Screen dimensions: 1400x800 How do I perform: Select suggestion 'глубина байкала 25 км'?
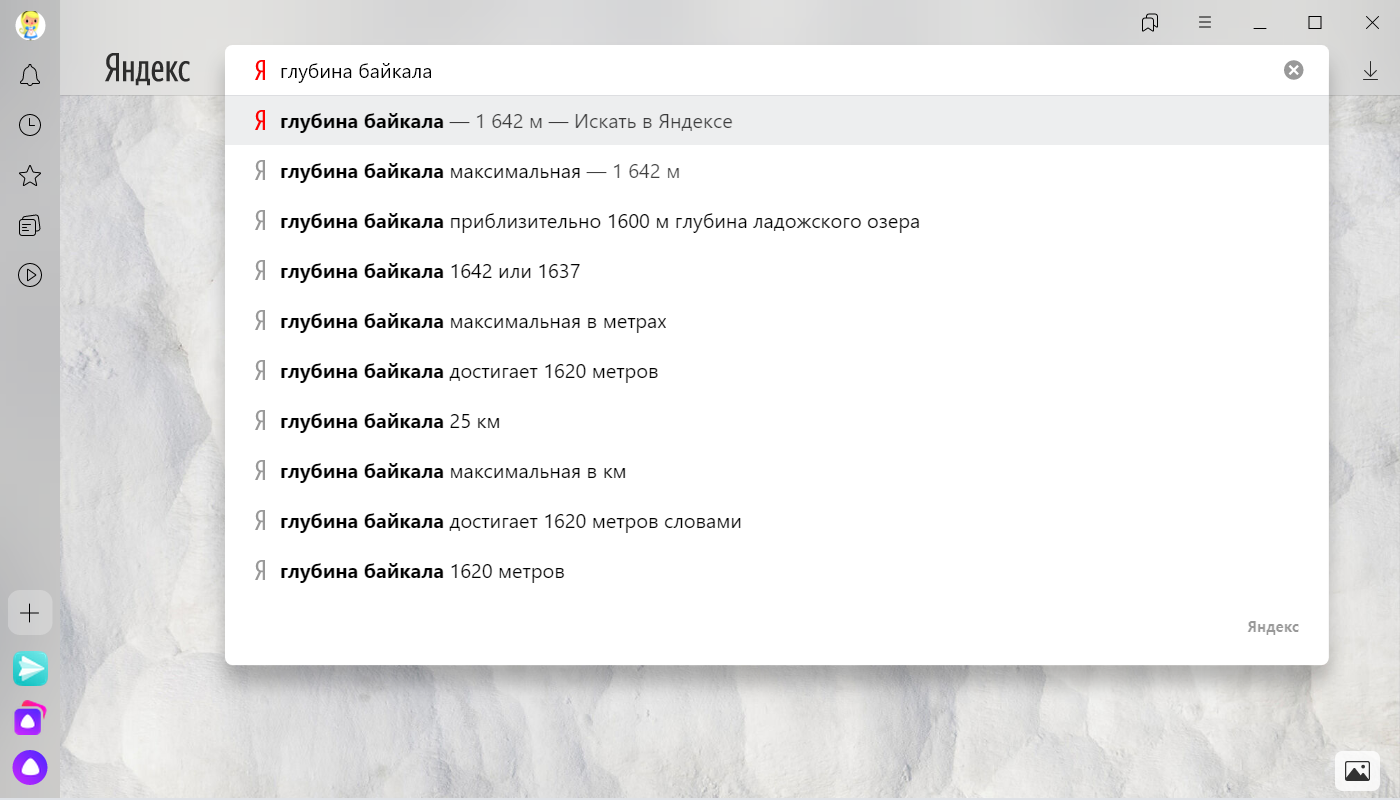point(777,421)
